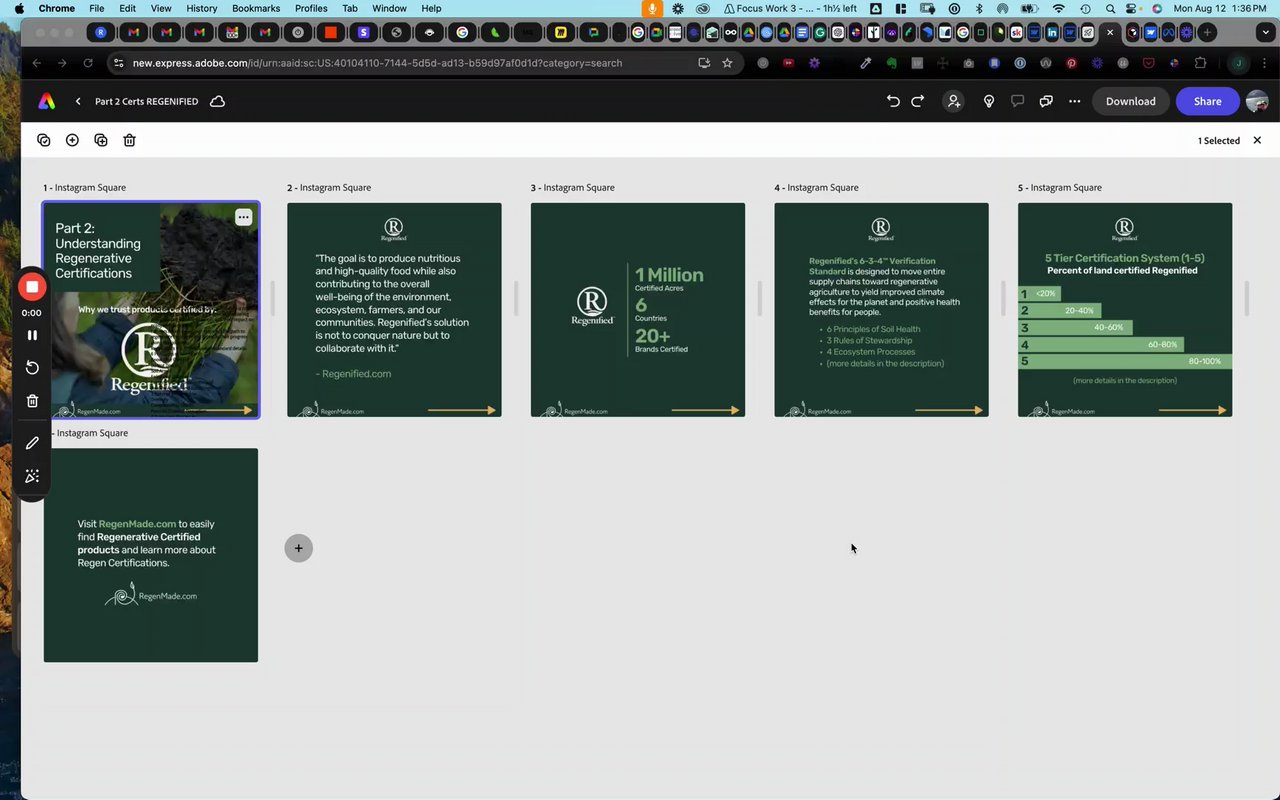1280x800 pixels.
Task: Open macOS Control Center
Action: pos(1133,8)
